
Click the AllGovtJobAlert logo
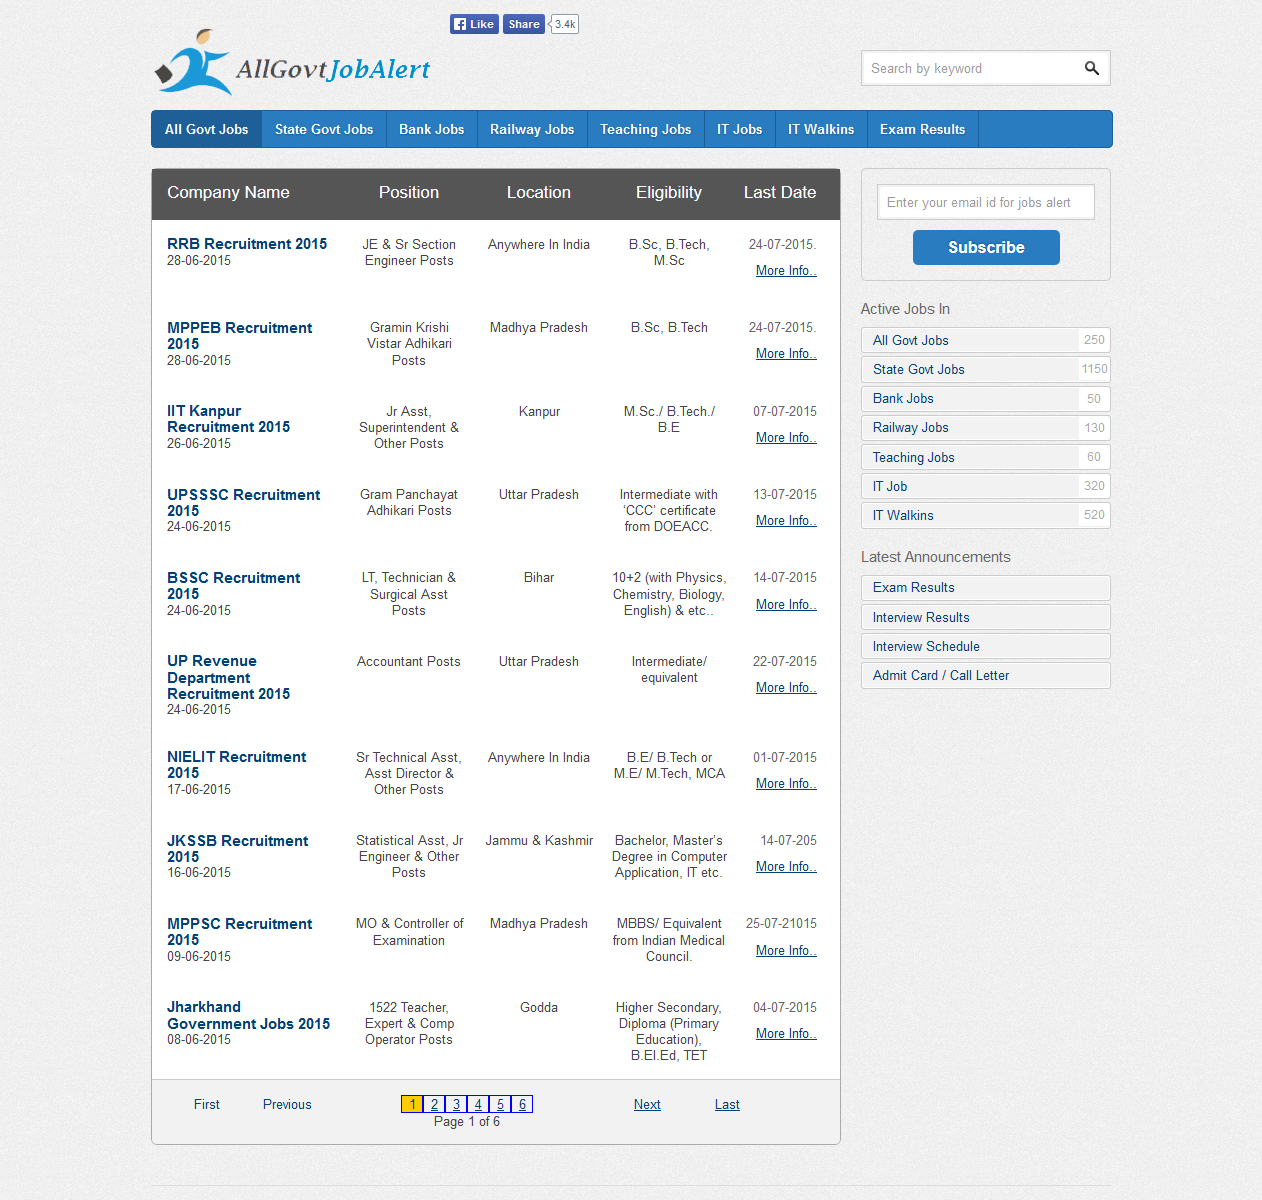[x=292, y=63]
